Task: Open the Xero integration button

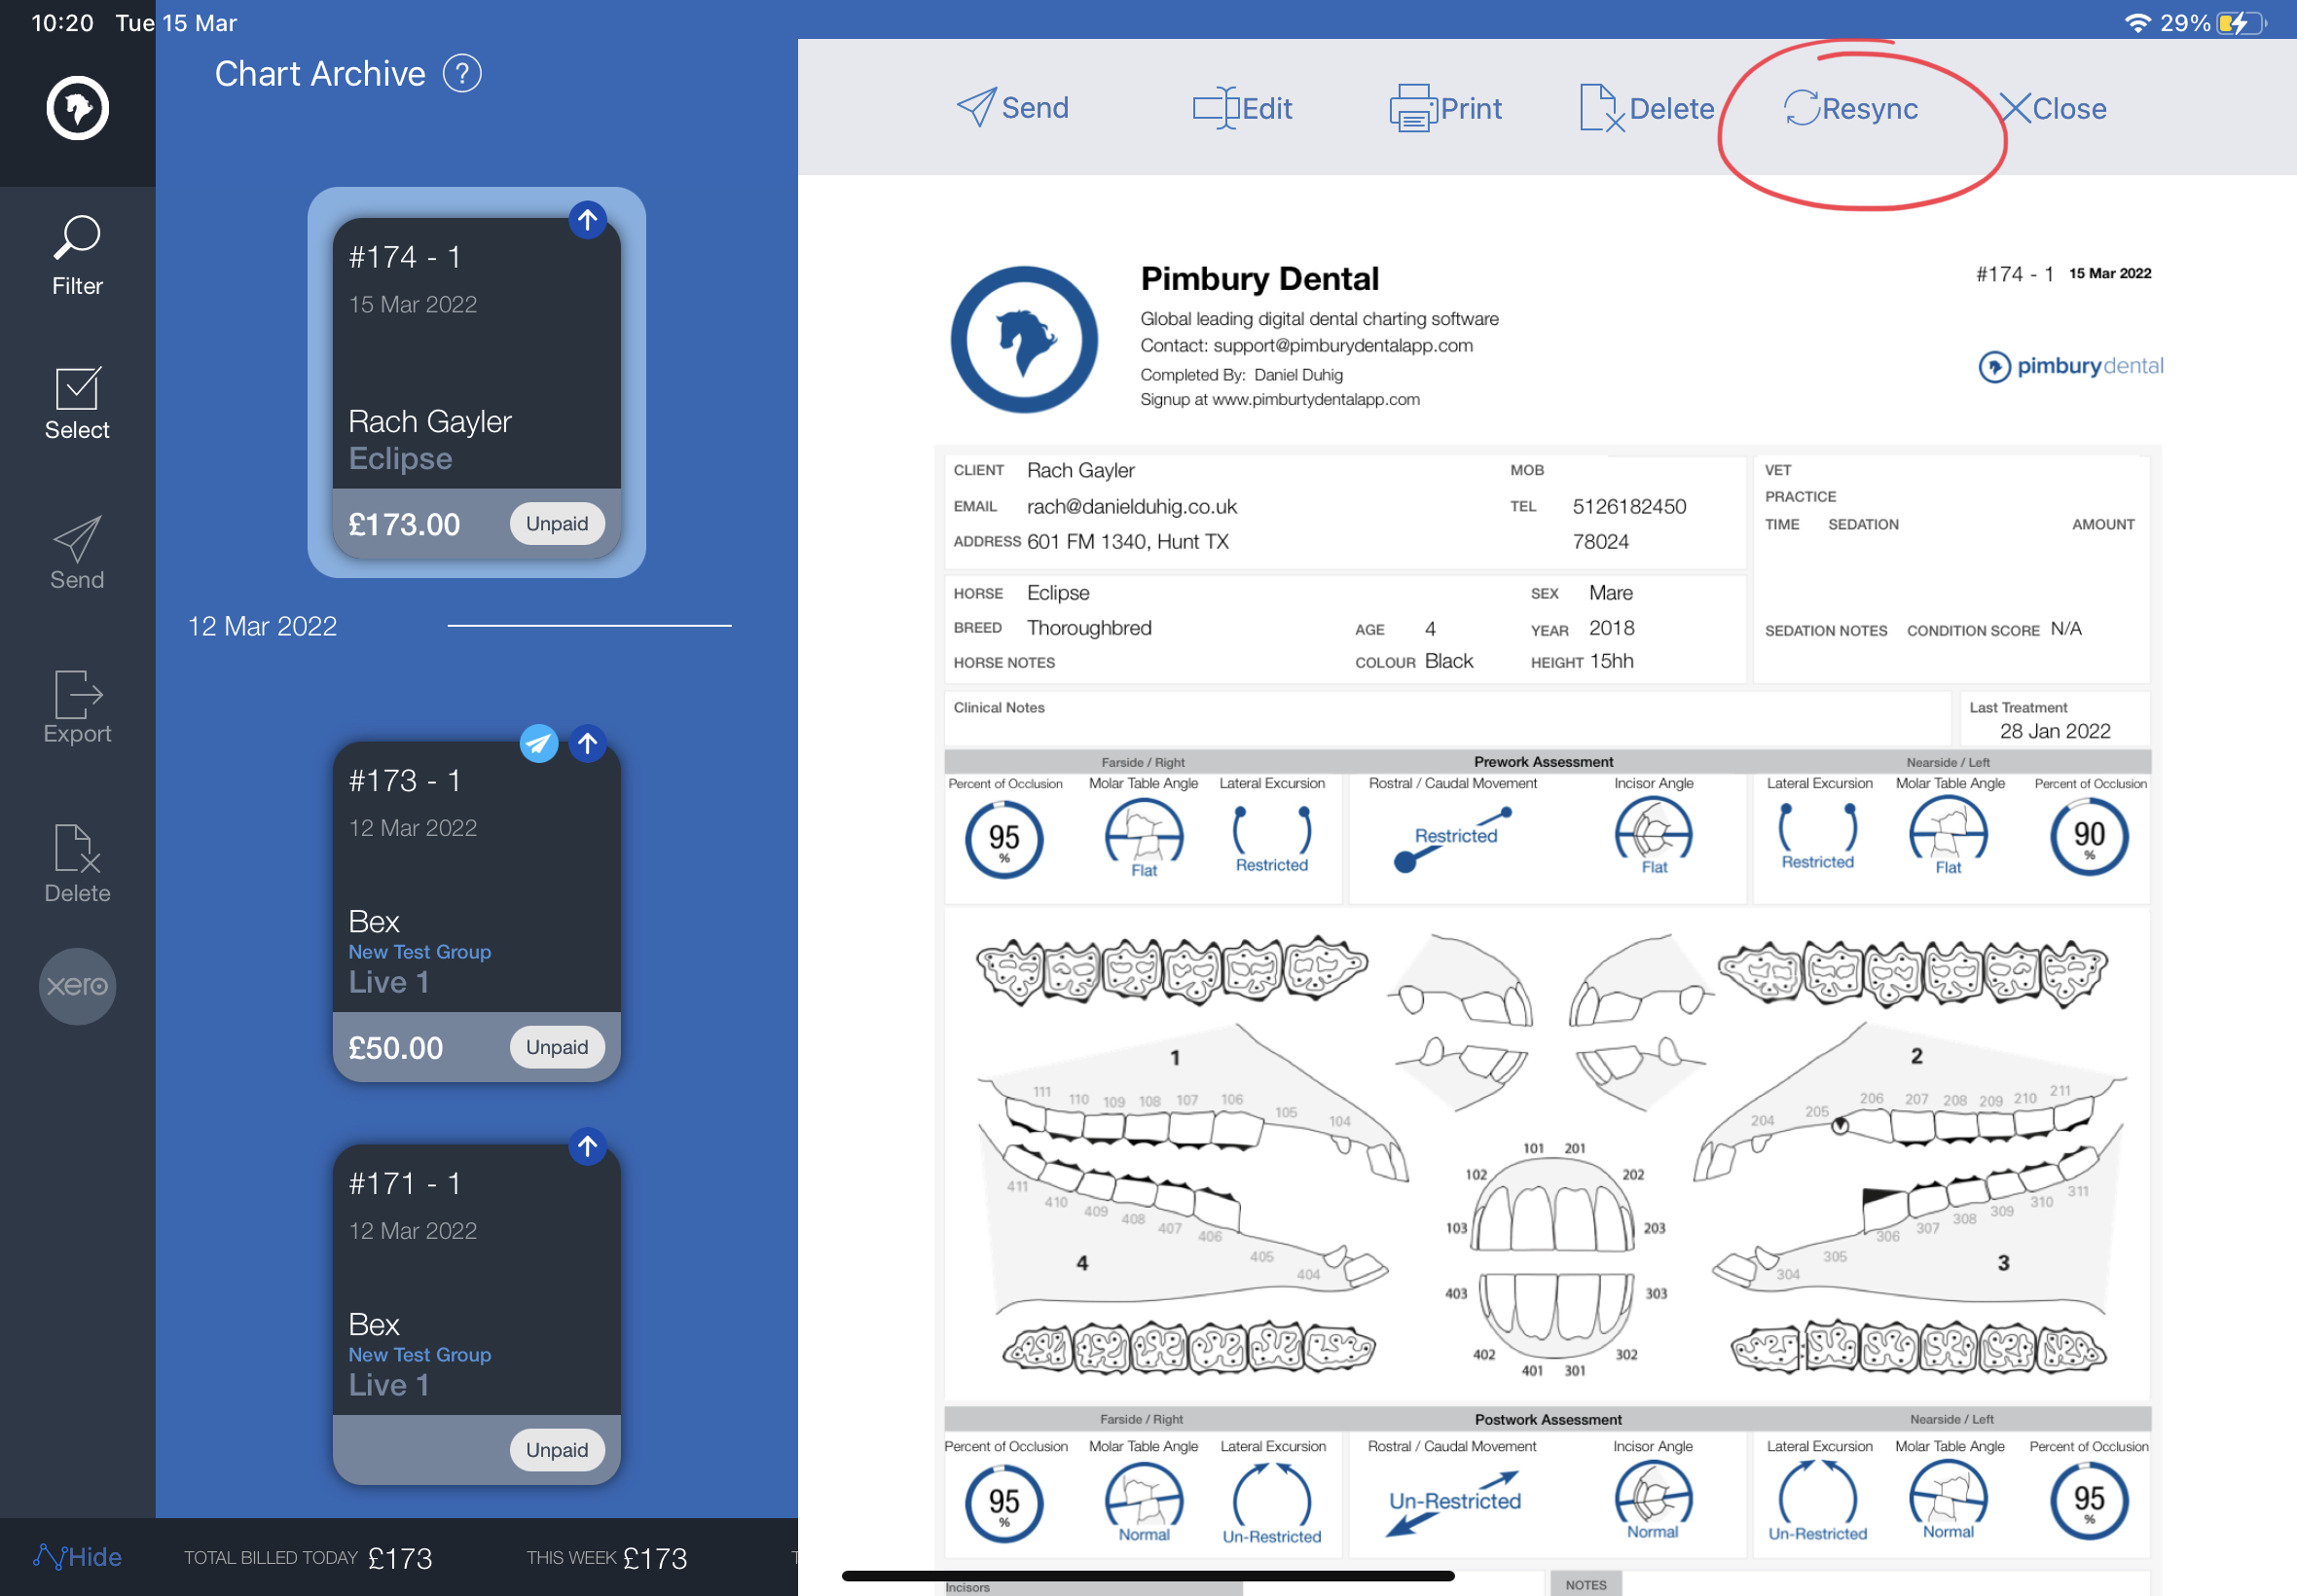Action: point(77,986)
